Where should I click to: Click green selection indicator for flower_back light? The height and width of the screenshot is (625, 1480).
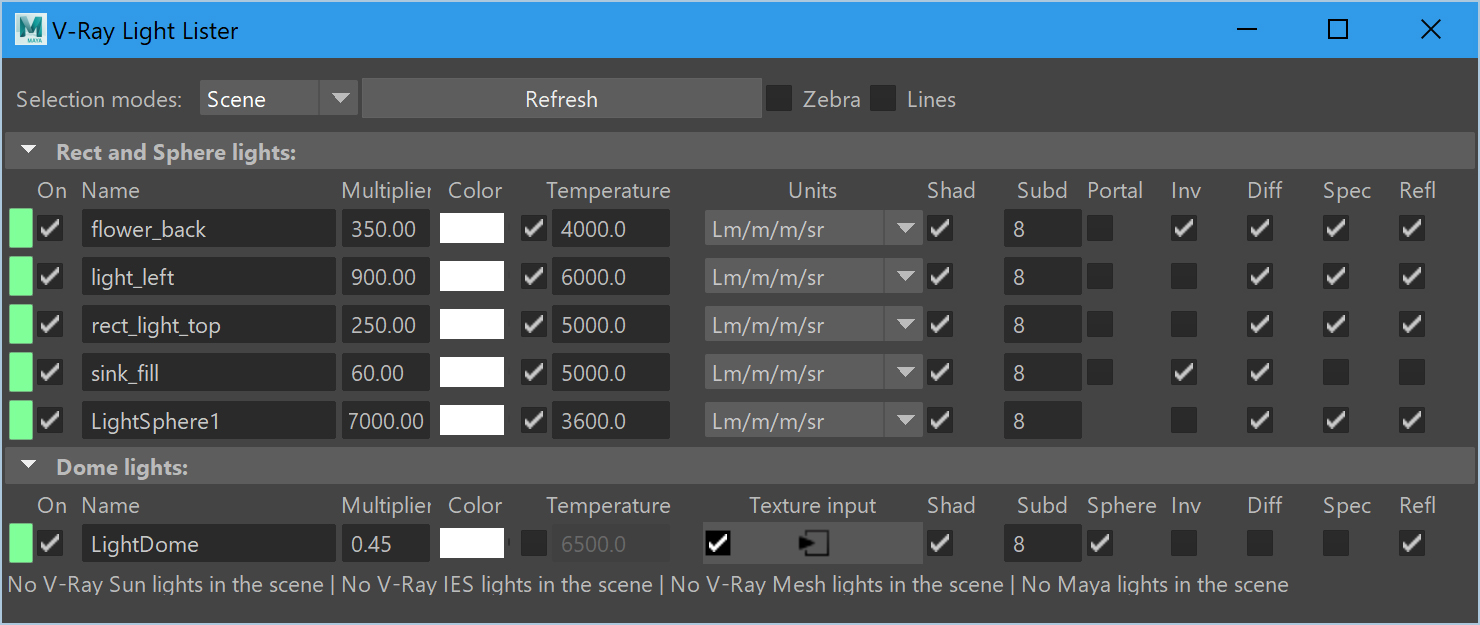20,229
